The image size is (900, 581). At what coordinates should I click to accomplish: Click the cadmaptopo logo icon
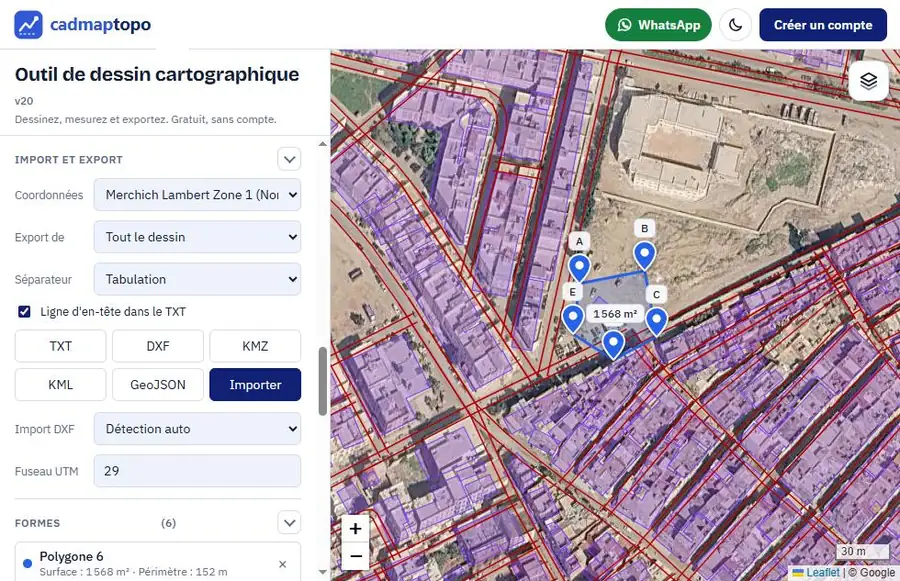click(x=28, y=25)
